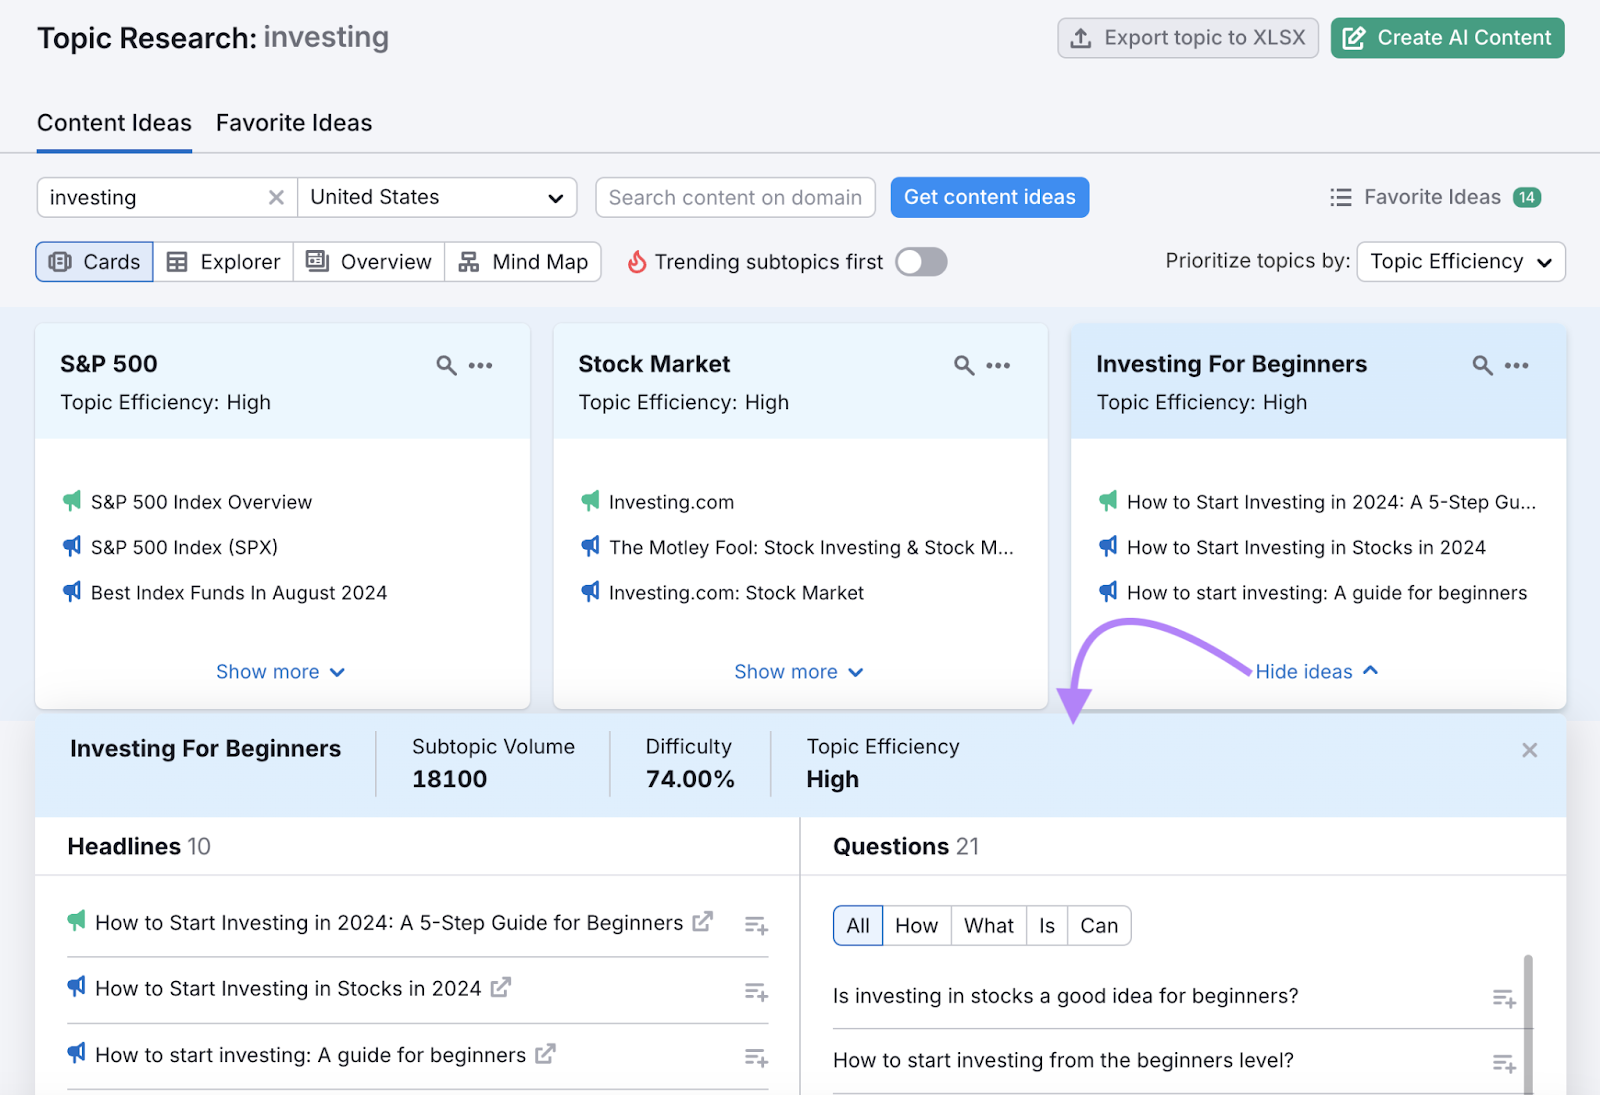The height and width of the screenshot is (1095, 1600).
Task: Switch to Mind Map view
Action: tap(523, 262)
